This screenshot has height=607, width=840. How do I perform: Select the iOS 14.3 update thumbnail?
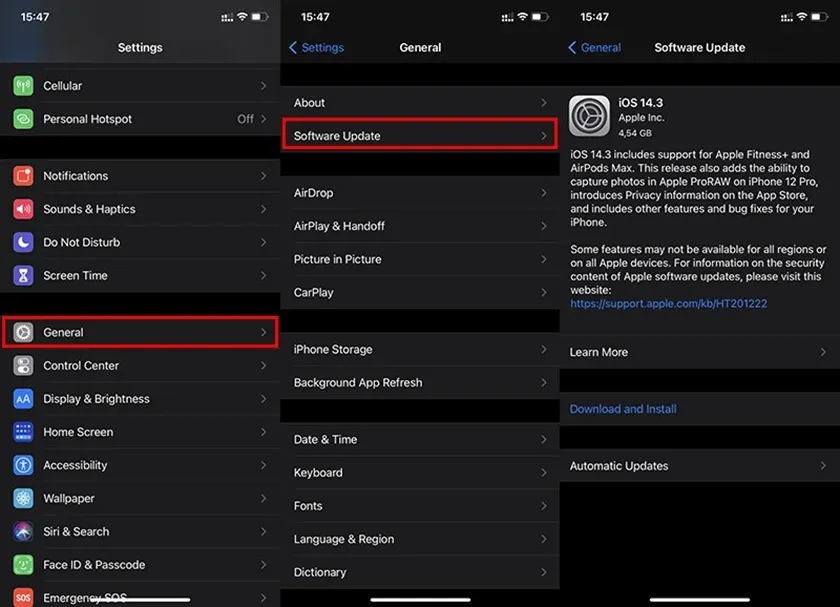tap(590, 116)
